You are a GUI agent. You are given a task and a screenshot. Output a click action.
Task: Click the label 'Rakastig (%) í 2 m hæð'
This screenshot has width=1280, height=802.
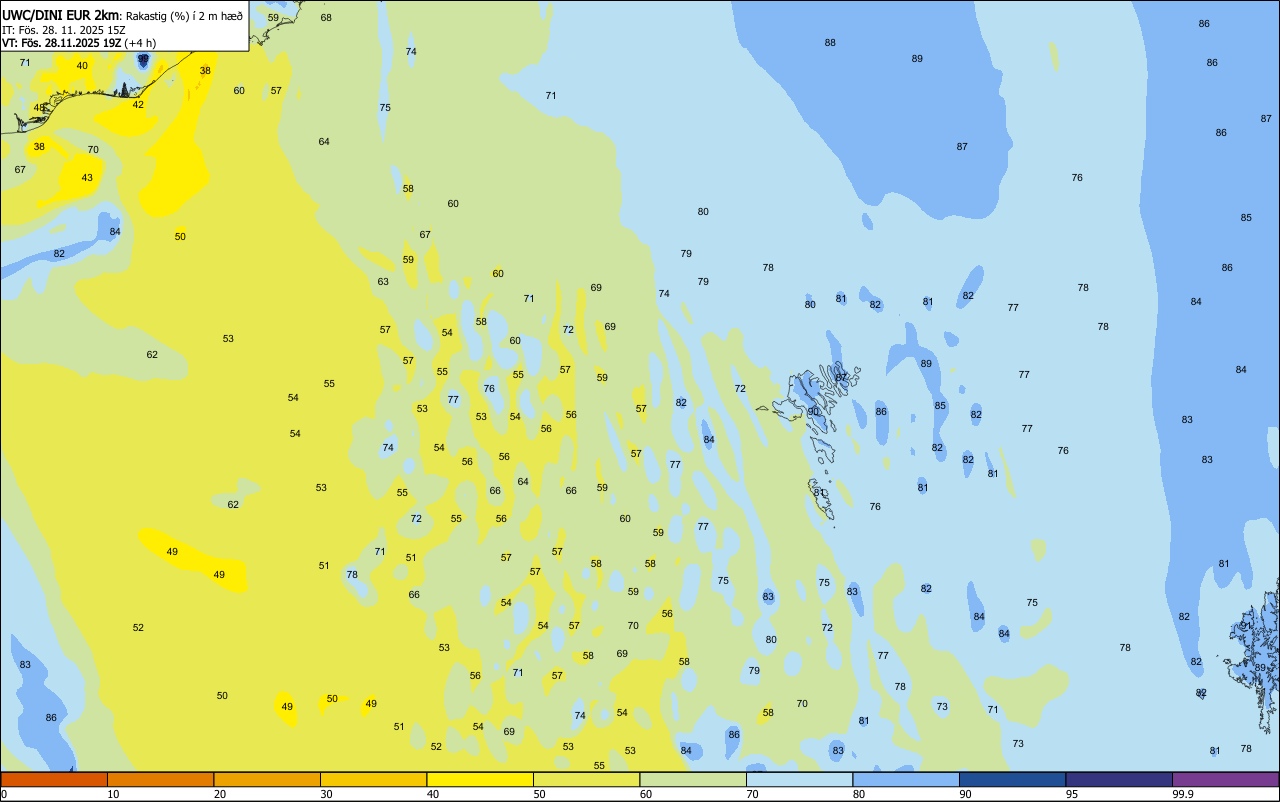click(184, 16)
